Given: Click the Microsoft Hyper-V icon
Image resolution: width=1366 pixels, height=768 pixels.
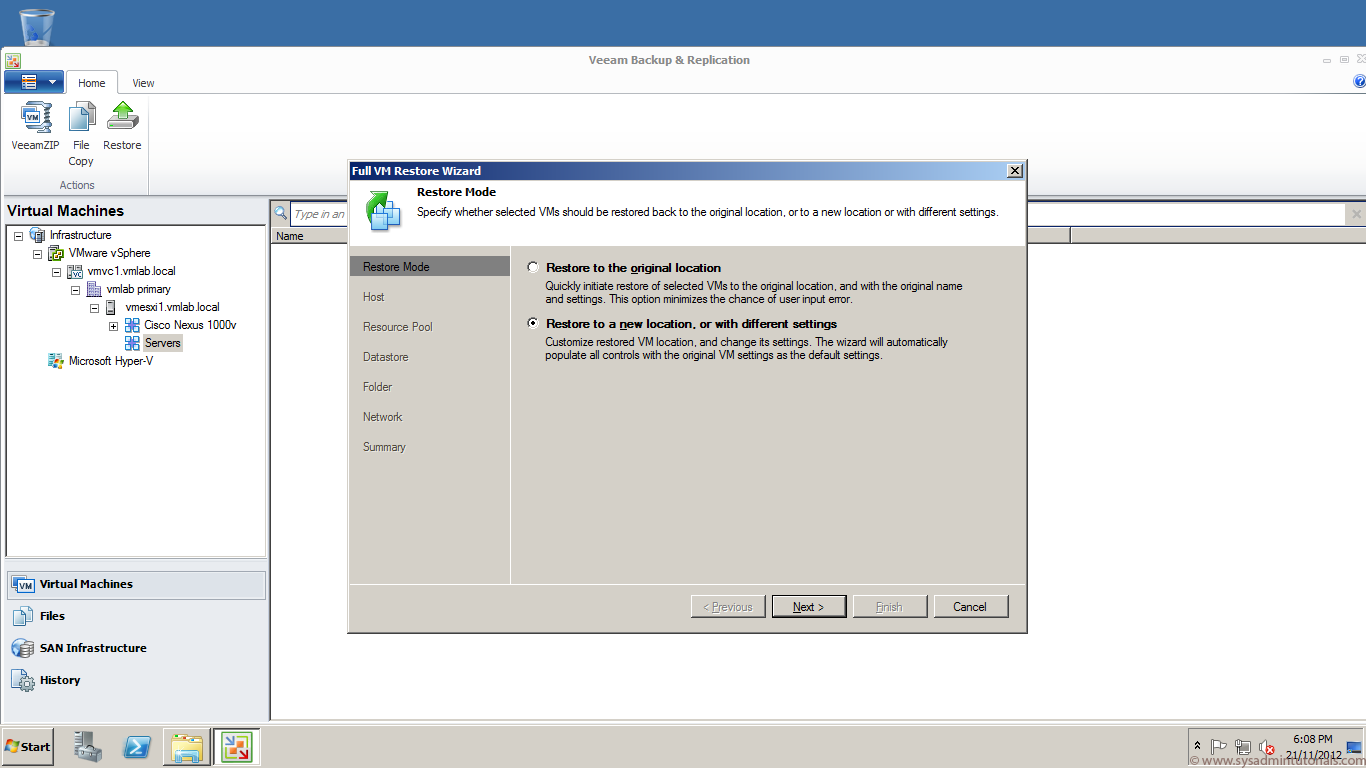Looking at the screenshot, I should pyautogui.click(x=56, y=361).
